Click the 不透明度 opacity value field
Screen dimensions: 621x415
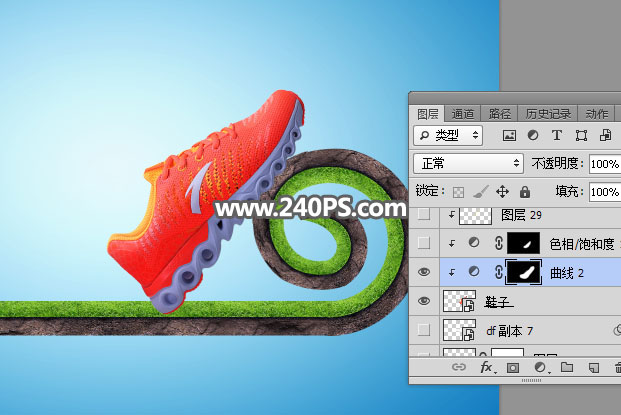click(605, 164)
